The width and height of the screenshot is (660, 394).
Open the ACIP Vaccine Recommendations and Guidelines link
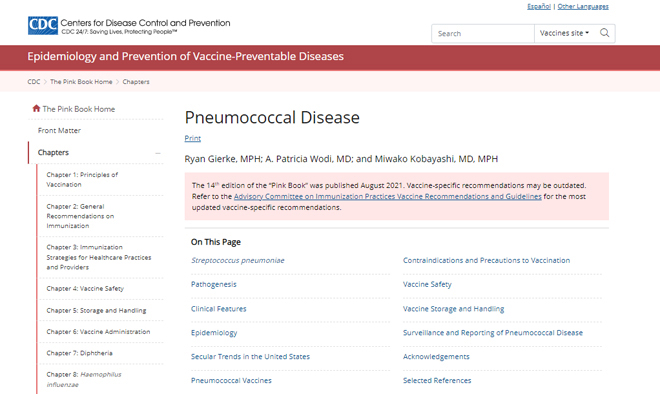point(388,197)
